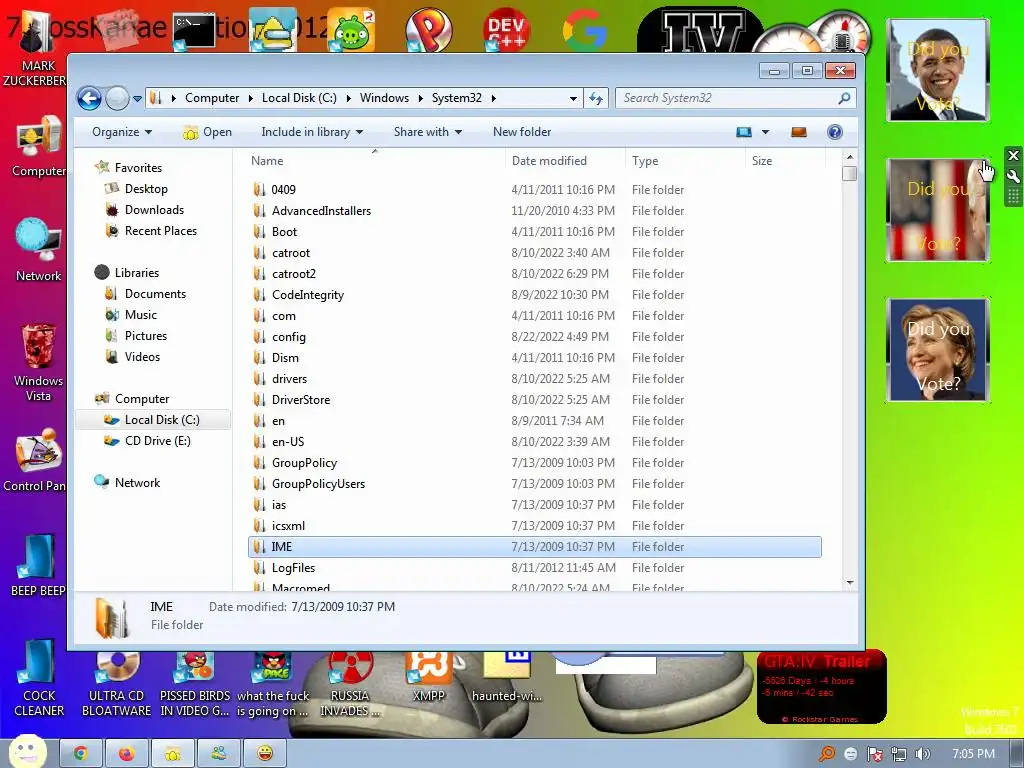Screen dimensions: 1024x768
Task: Open the Computer desktop icon
Action: (39, 146)
